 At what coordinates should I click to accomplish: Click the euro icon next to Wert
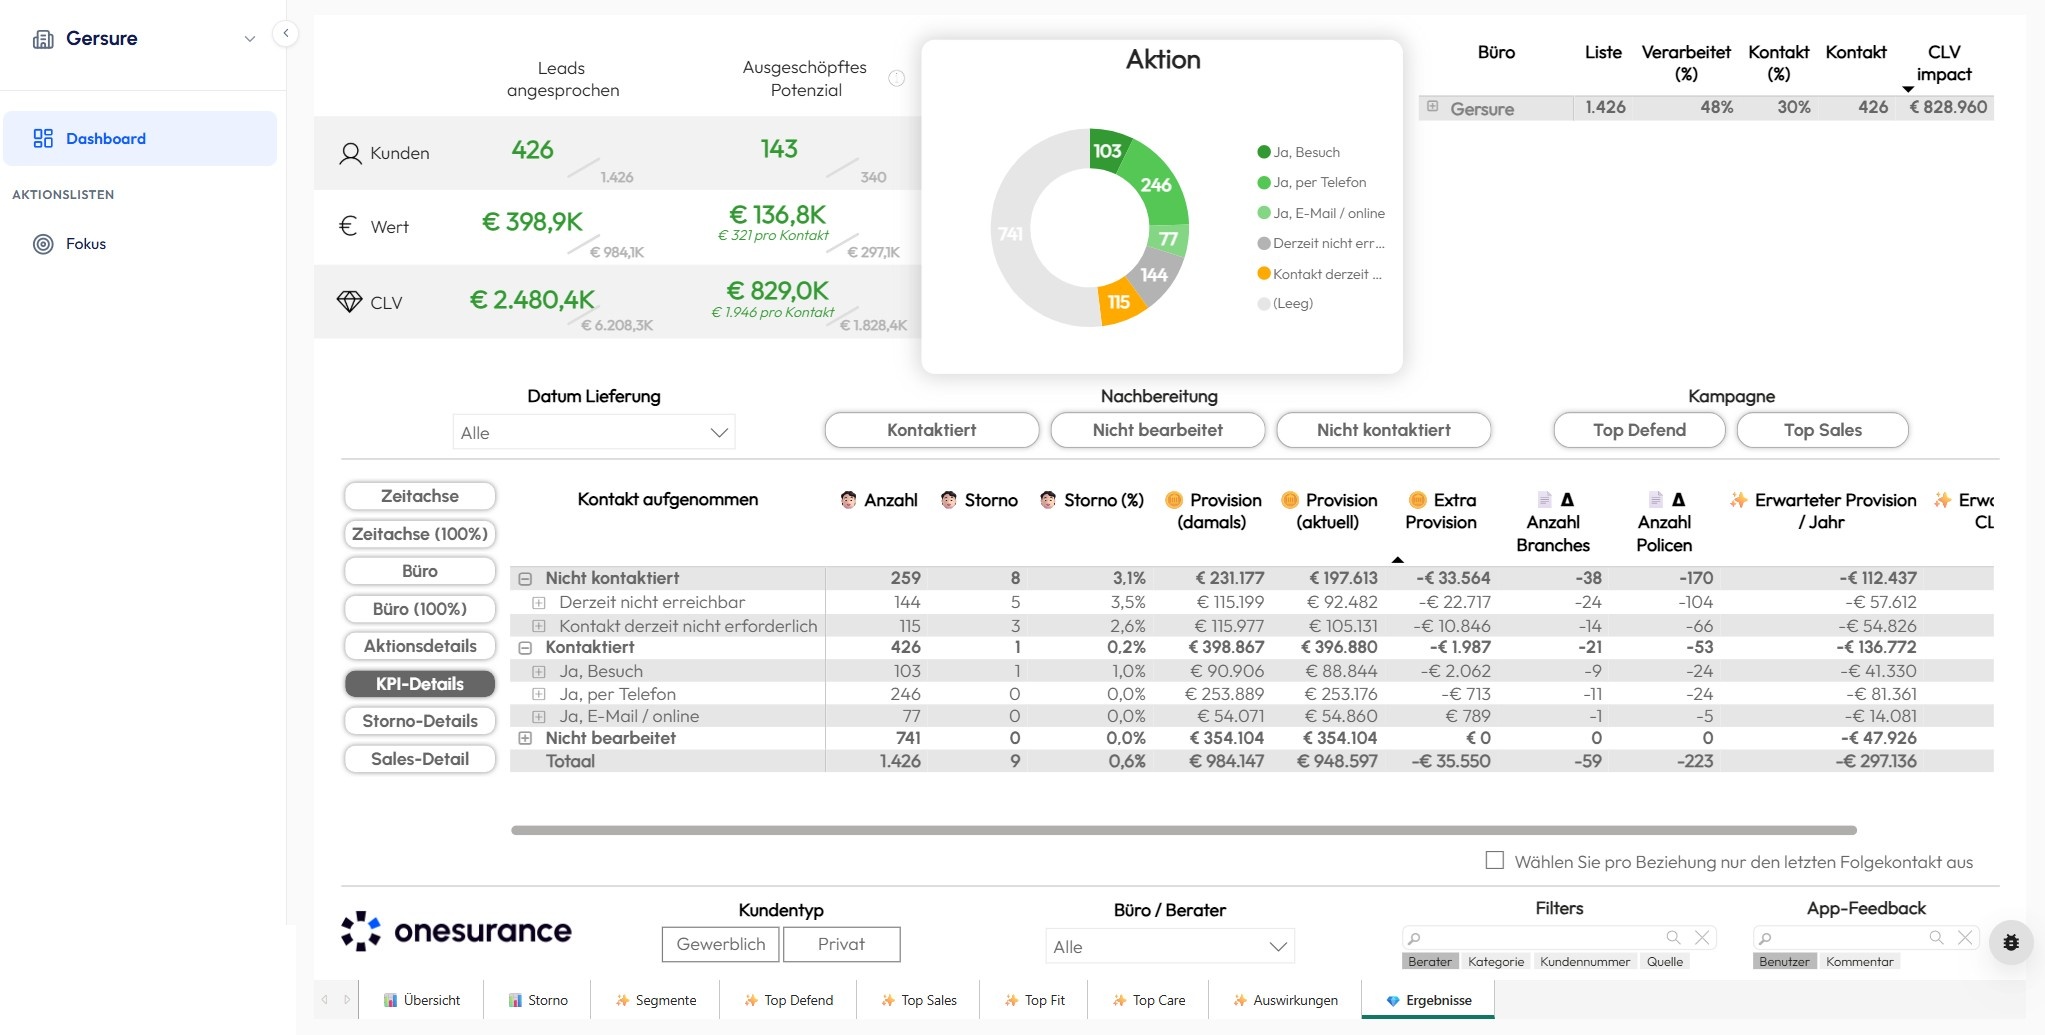(349, 226)
